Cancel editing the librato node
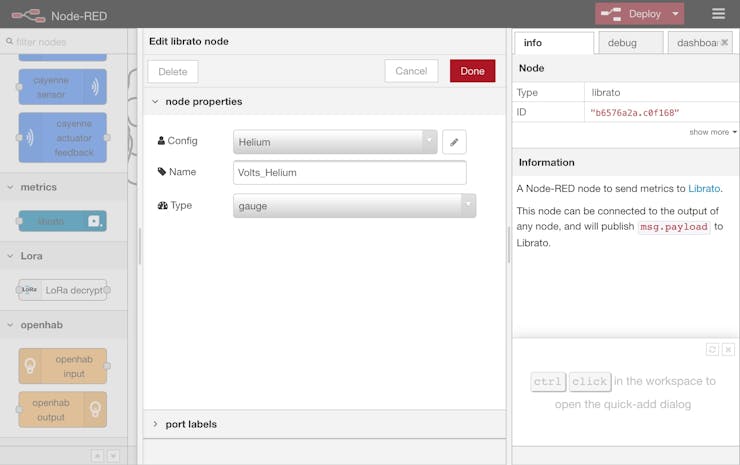The image size is (740, 465). pyautogui.click(x=411, y=71)
